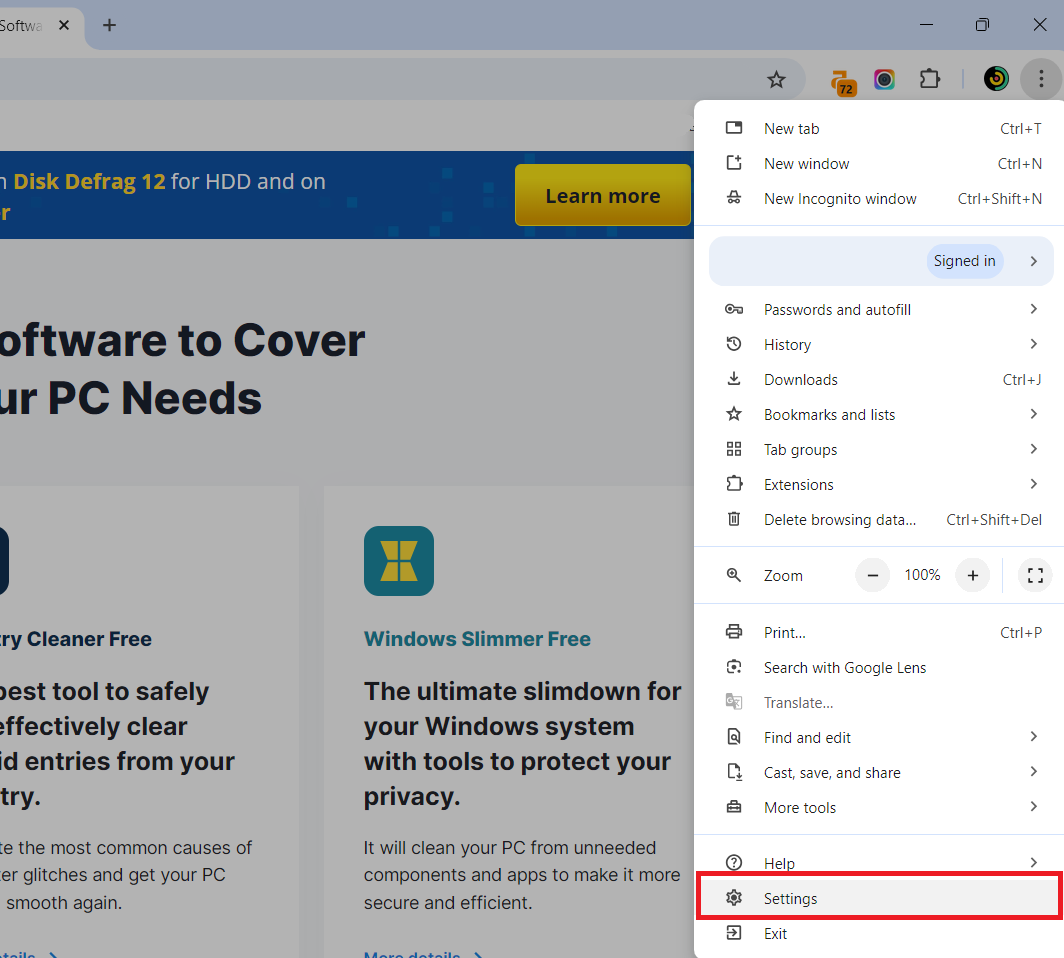Expand Bookmarks and lists submenu arrow
1064x958 pixels.
[1033, 414]
